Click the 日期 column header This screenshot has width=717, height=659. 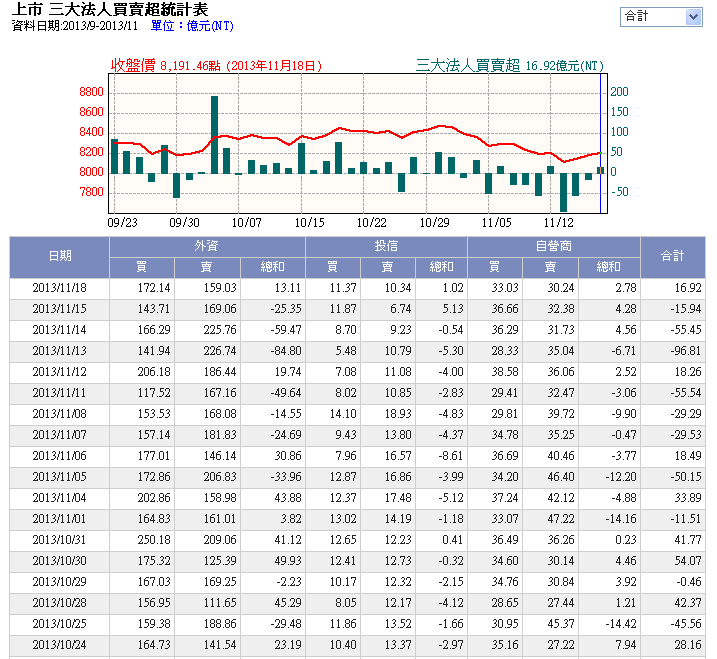pyautogui.click(x=59, y=257)
